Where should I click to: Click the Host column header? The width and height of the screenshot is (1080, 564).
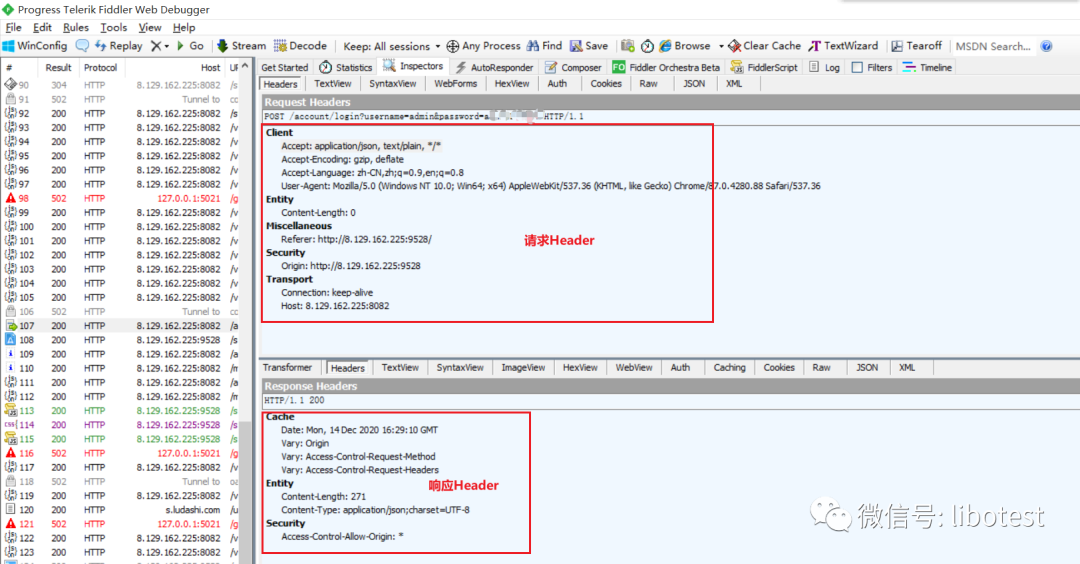pyautogui.click(x=210, y=67)
